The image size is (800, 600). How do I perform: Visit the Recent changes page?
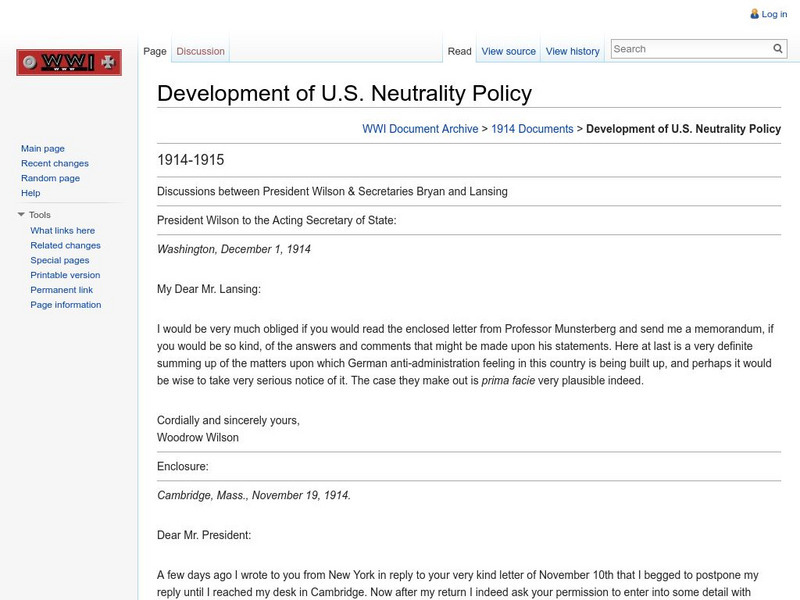pyautogui.click(x=57, y=163)
